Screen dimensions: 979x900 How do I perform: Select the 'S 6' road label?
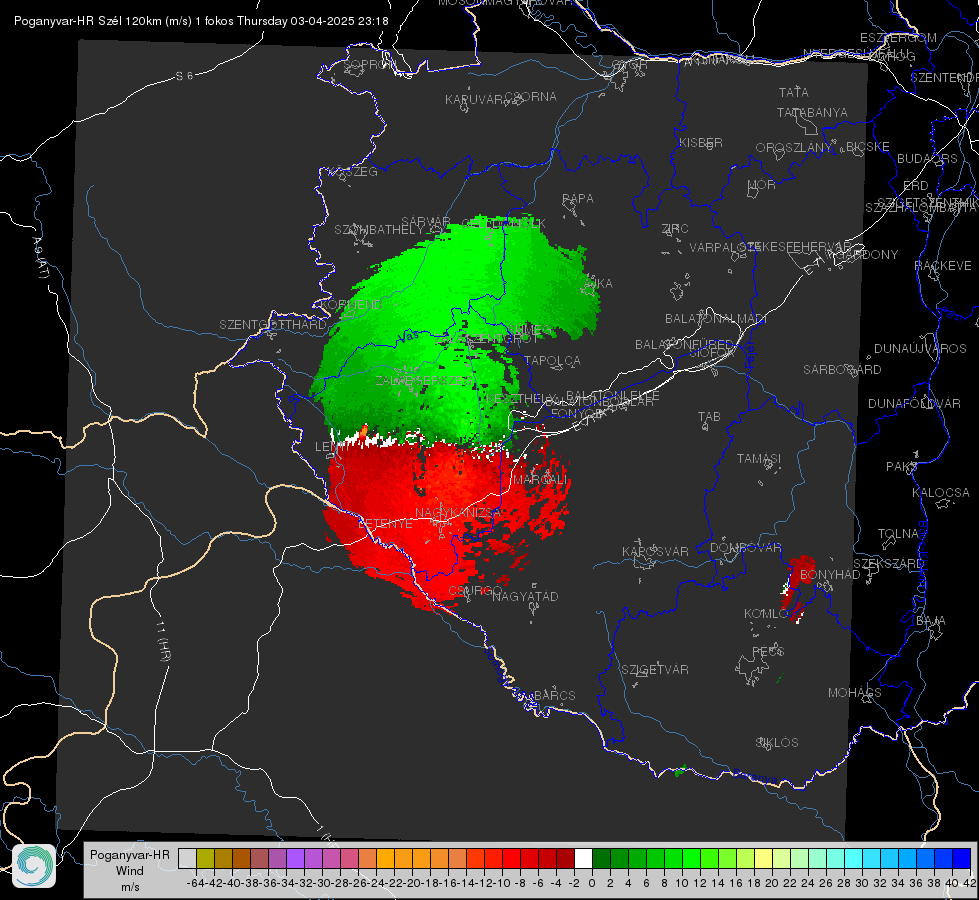tap(184, 76)
